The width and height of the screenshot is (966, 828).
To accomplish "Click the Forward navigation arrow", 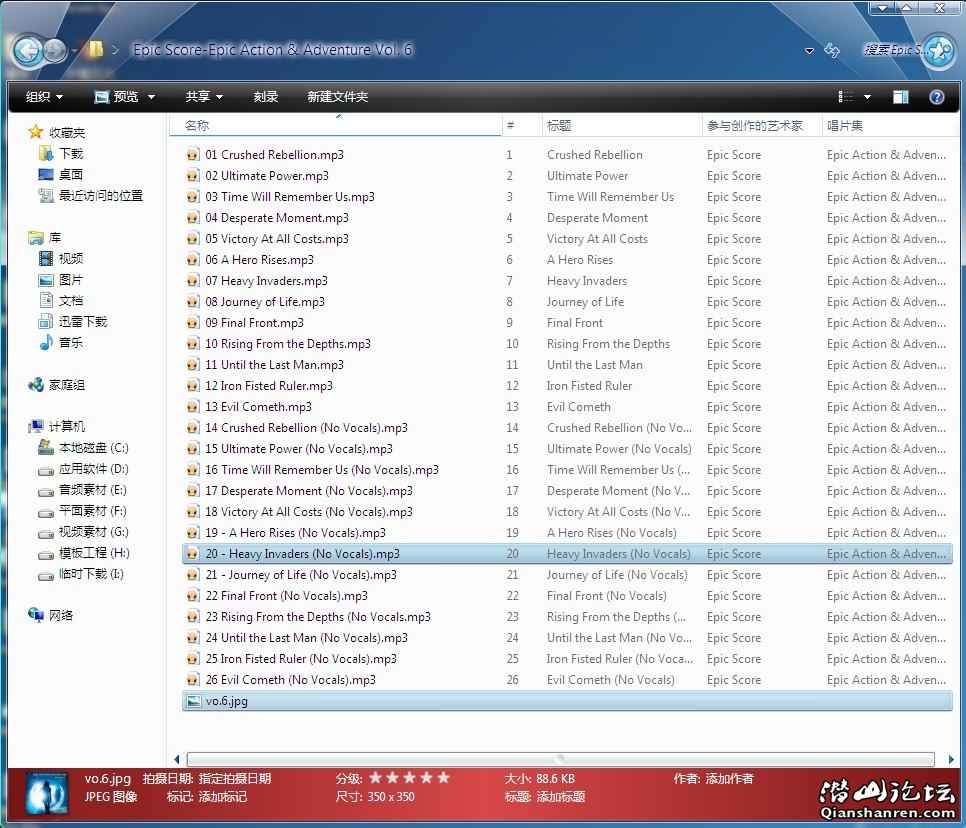I will coord(55,51).
